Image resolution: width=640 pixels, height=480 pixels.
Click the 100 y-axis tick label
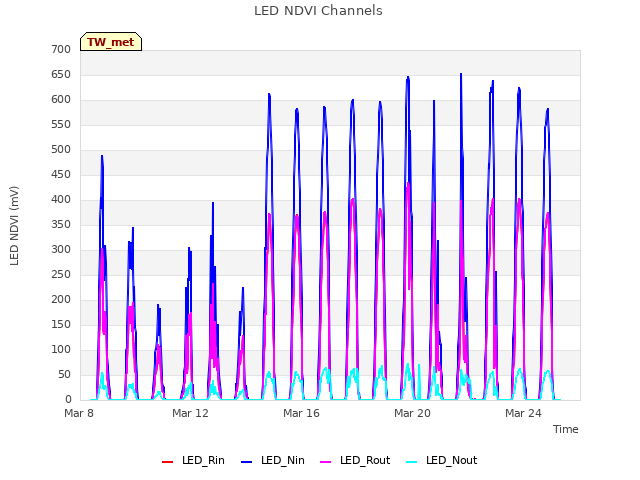pyautogui.click(x=61, y=350)
